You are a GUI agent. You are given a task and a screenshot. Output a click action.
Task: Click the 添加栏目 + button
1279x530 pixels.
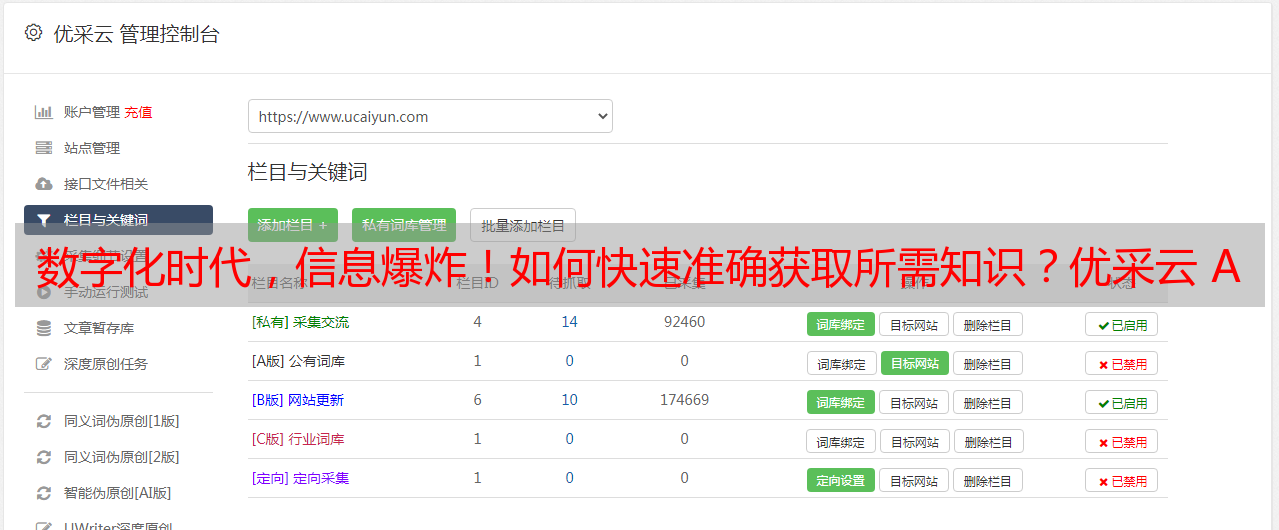(x=293, y=225)
